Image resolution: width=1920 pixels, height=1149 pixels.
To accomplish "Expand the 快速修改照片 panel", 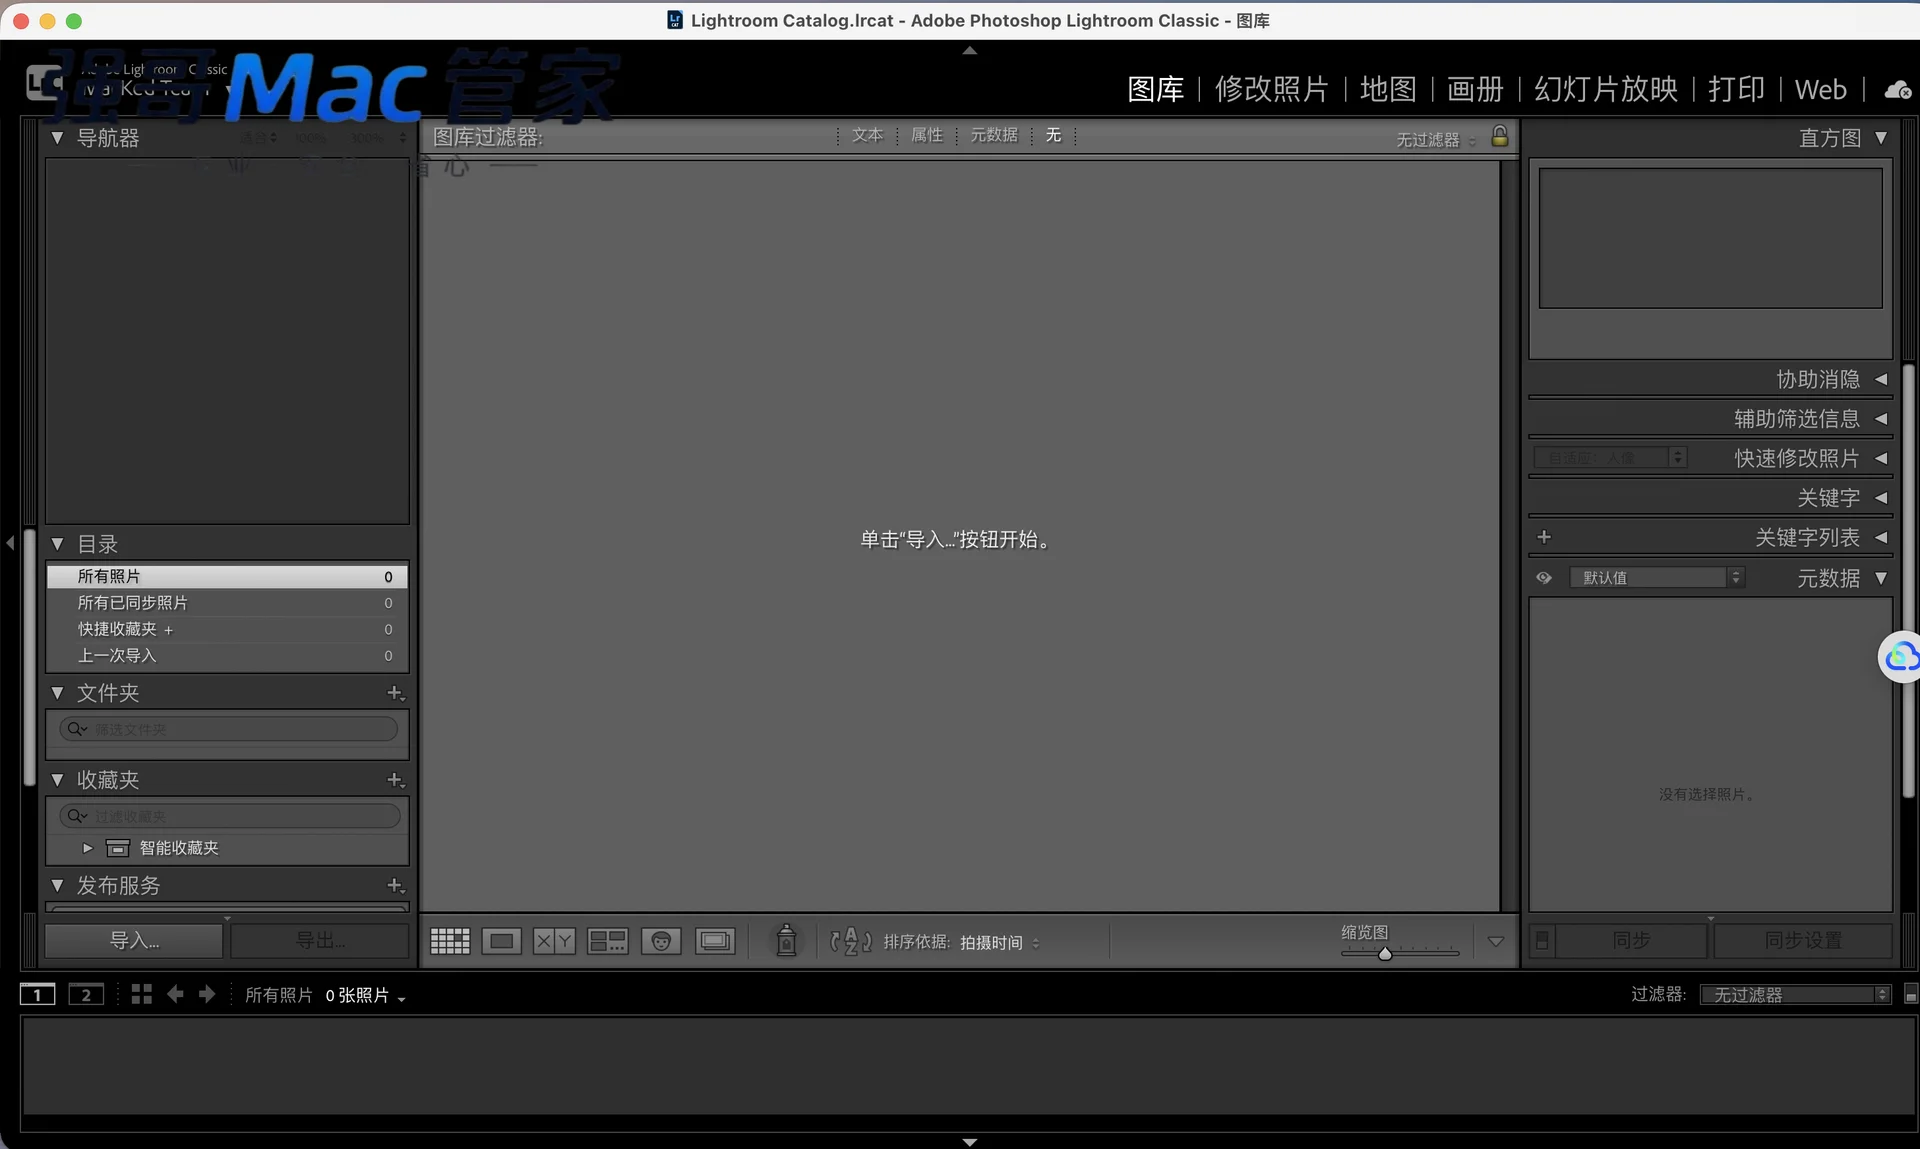I will point(1881,458).
